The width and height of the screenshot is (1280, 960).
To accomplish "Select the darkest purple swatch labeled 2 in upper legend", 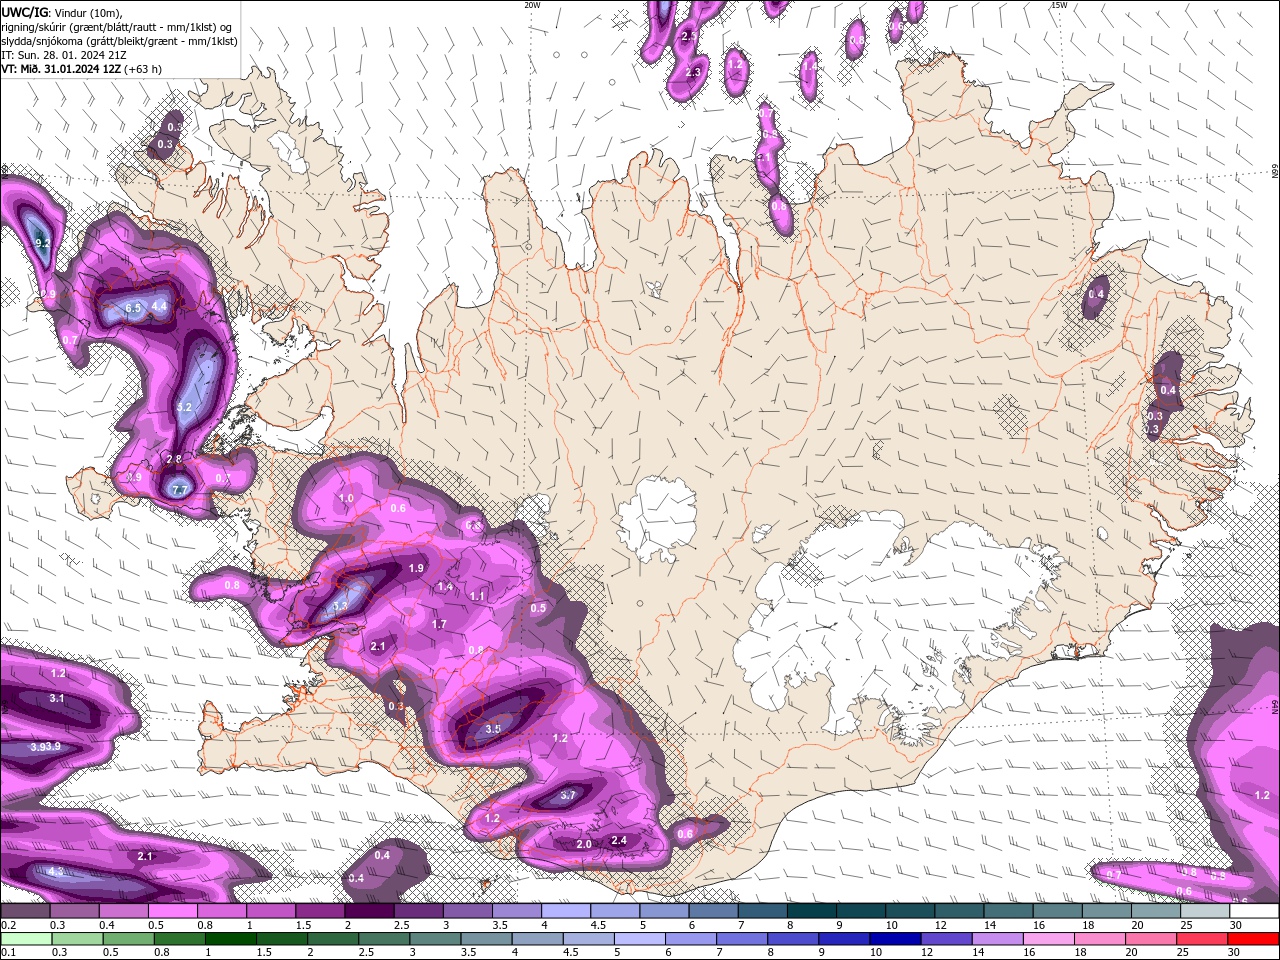I will [369, 911].
